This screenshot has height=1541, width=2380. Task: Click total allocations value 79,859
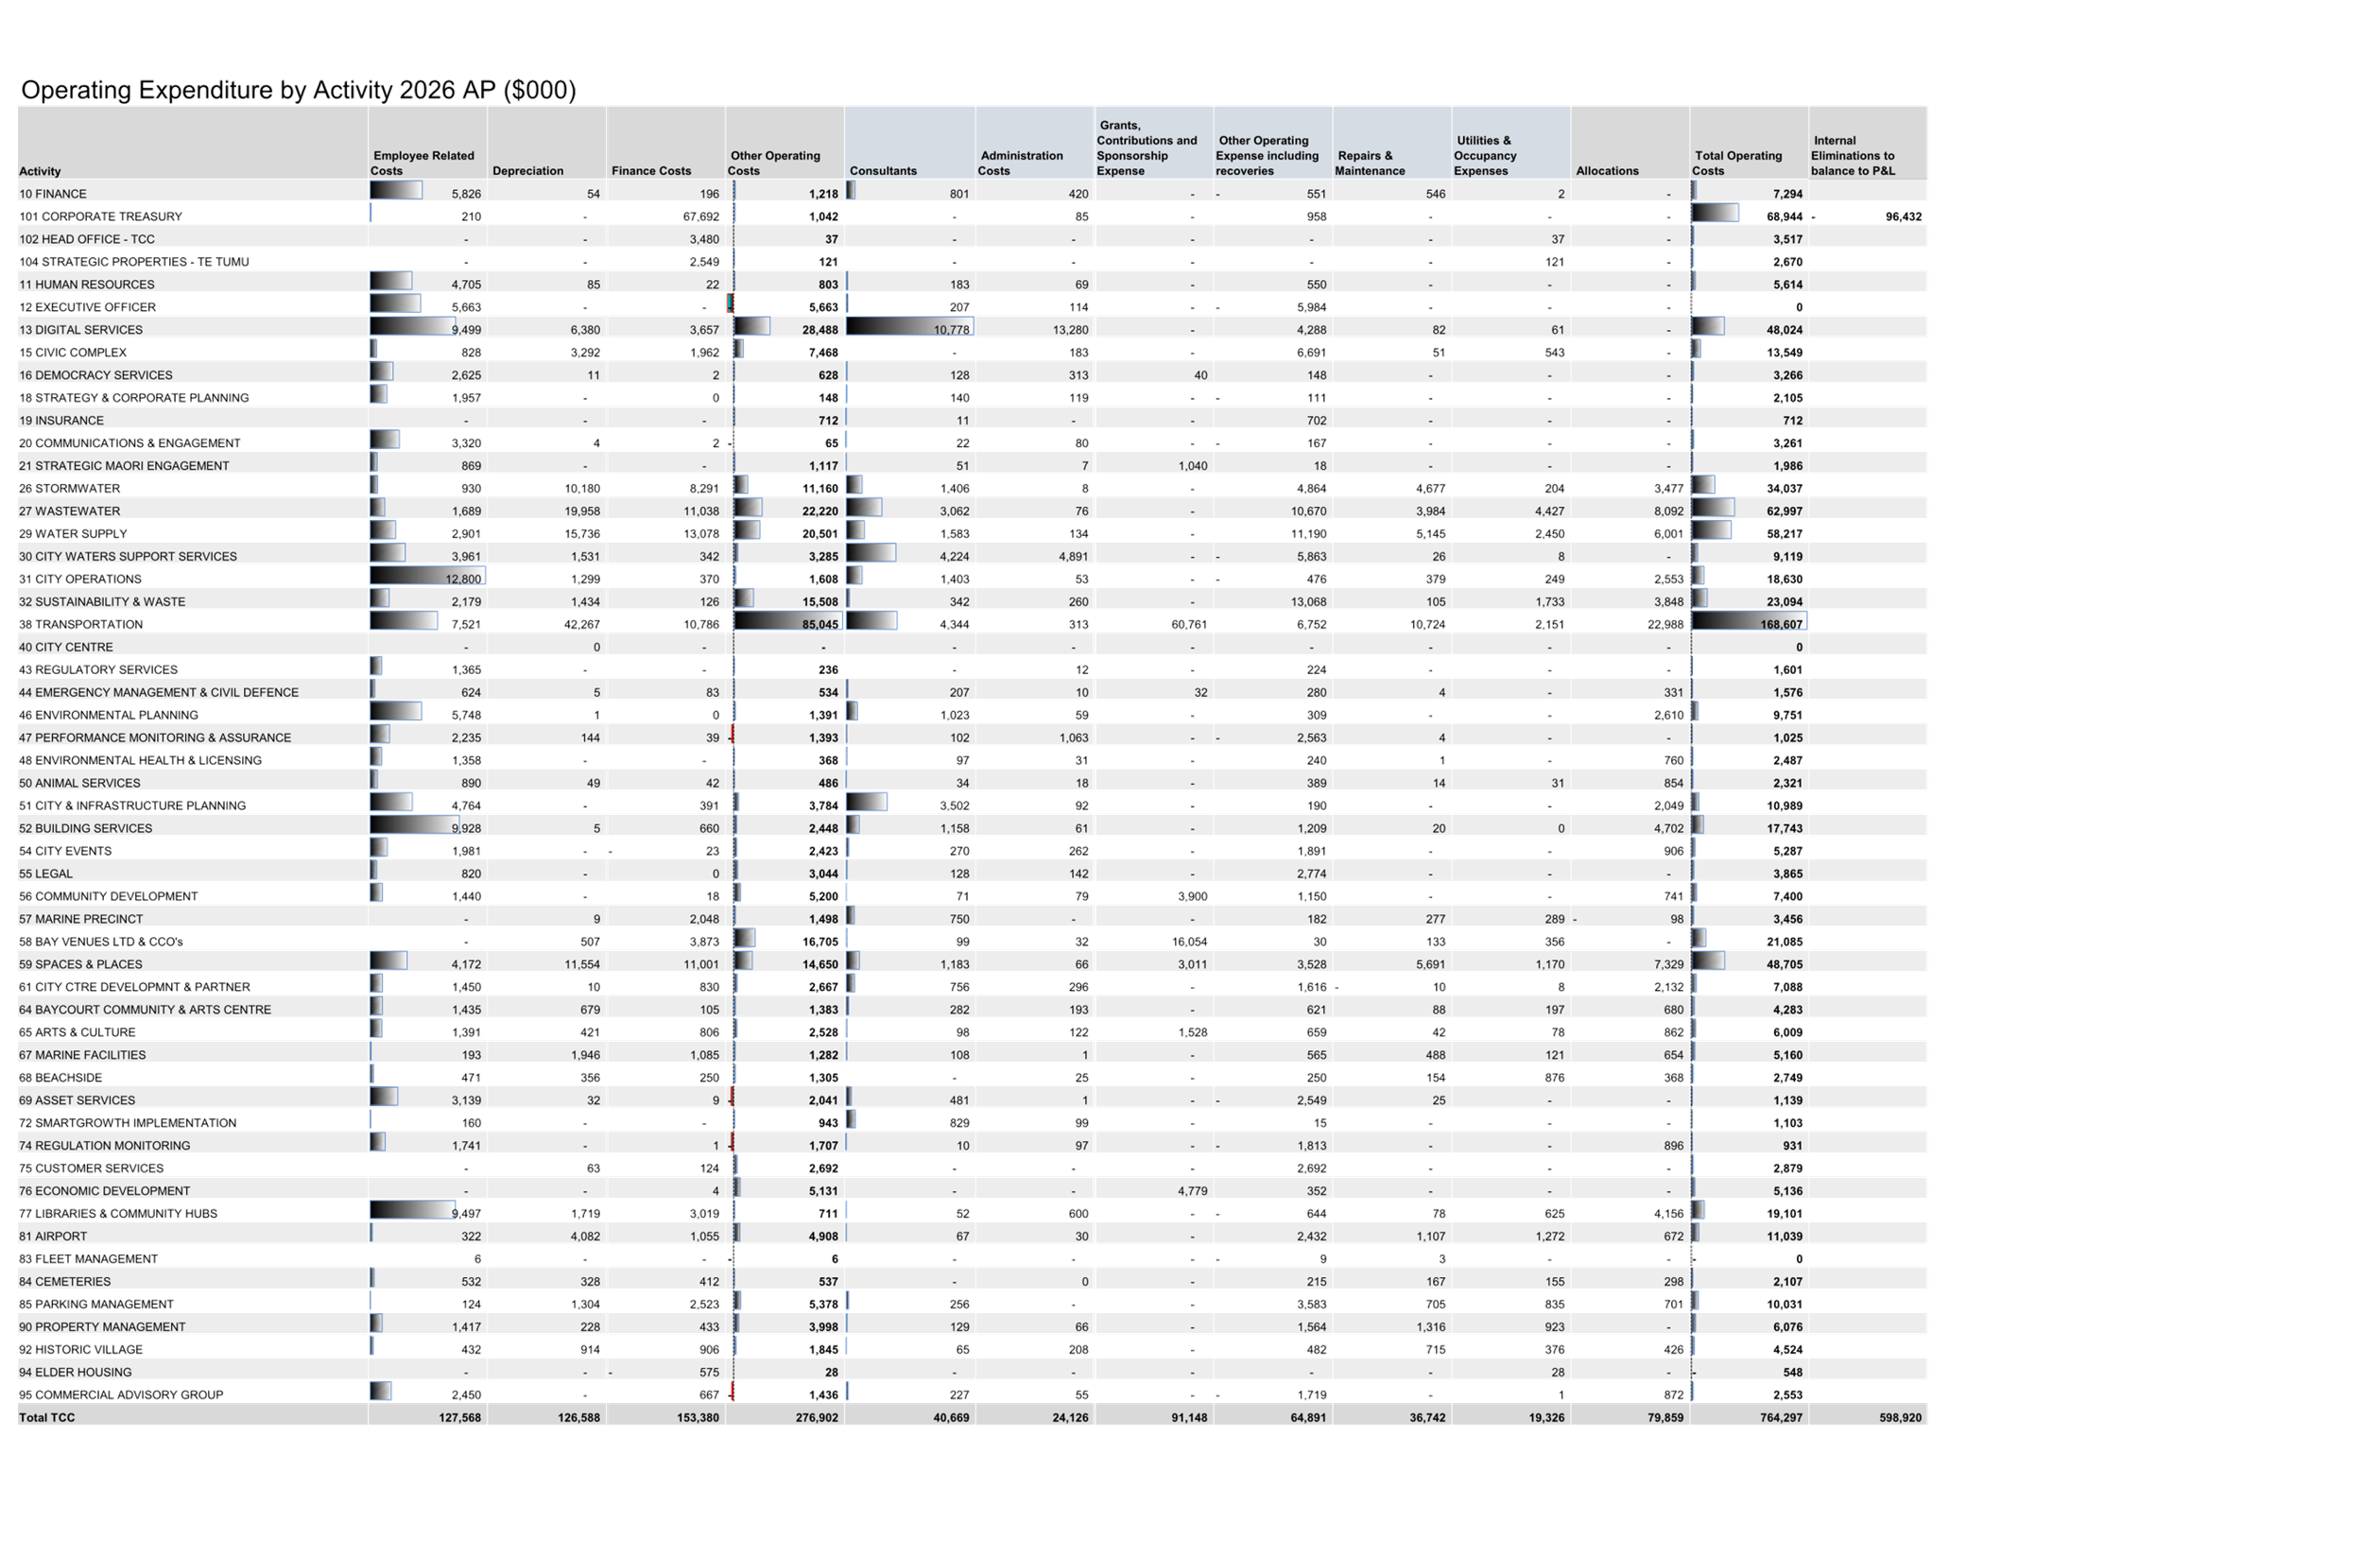pyautogui.click(x=1665, y=1417)
